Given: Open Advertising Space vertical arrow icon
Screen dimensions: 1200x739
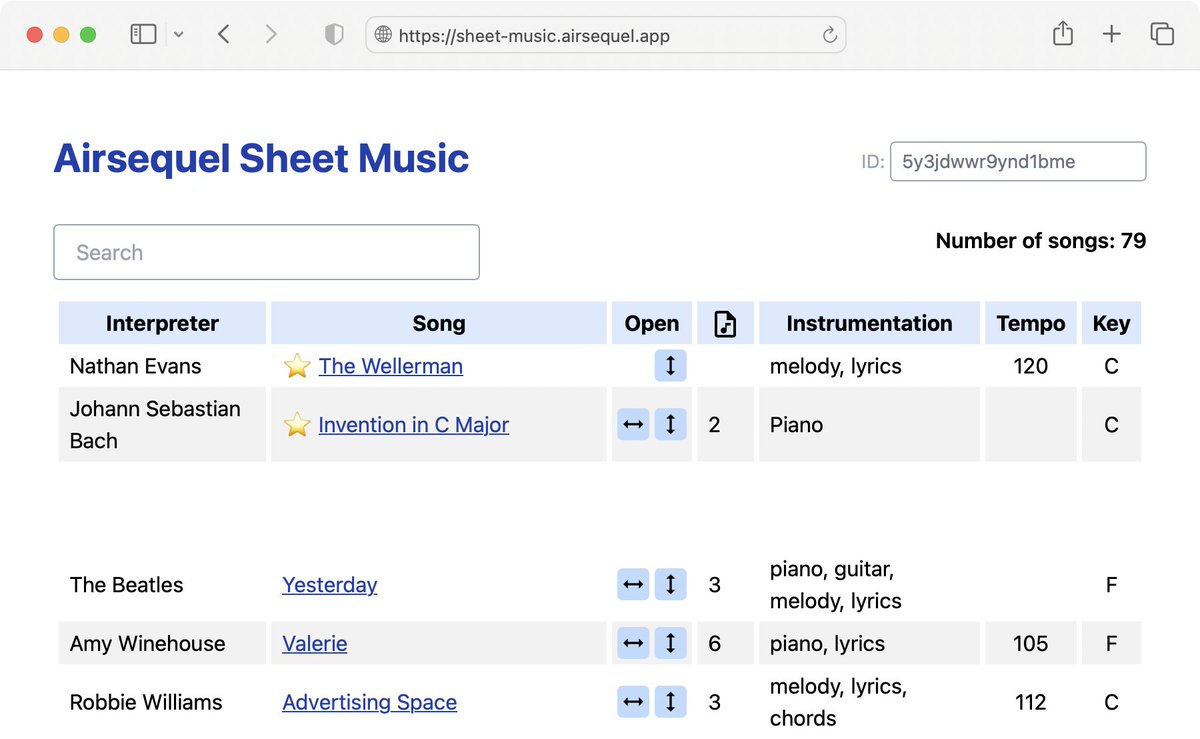Looking at the screenshot, I should point(670,702).
